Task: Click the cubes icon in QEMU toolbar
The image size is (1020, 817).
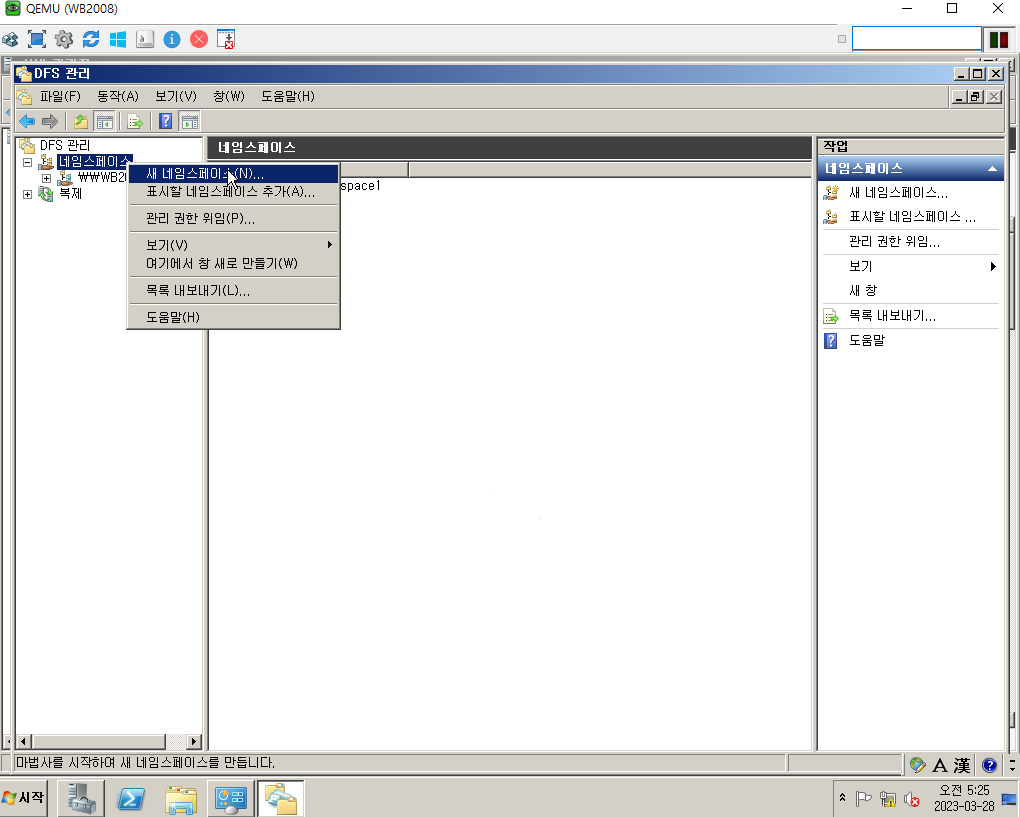Action: point(10,39)
